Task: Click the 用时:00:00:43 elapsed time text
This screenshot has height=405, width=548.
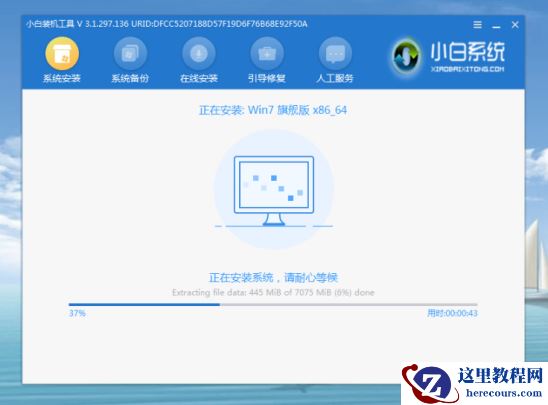Action: pyautogui.click(x=452, y=313)
